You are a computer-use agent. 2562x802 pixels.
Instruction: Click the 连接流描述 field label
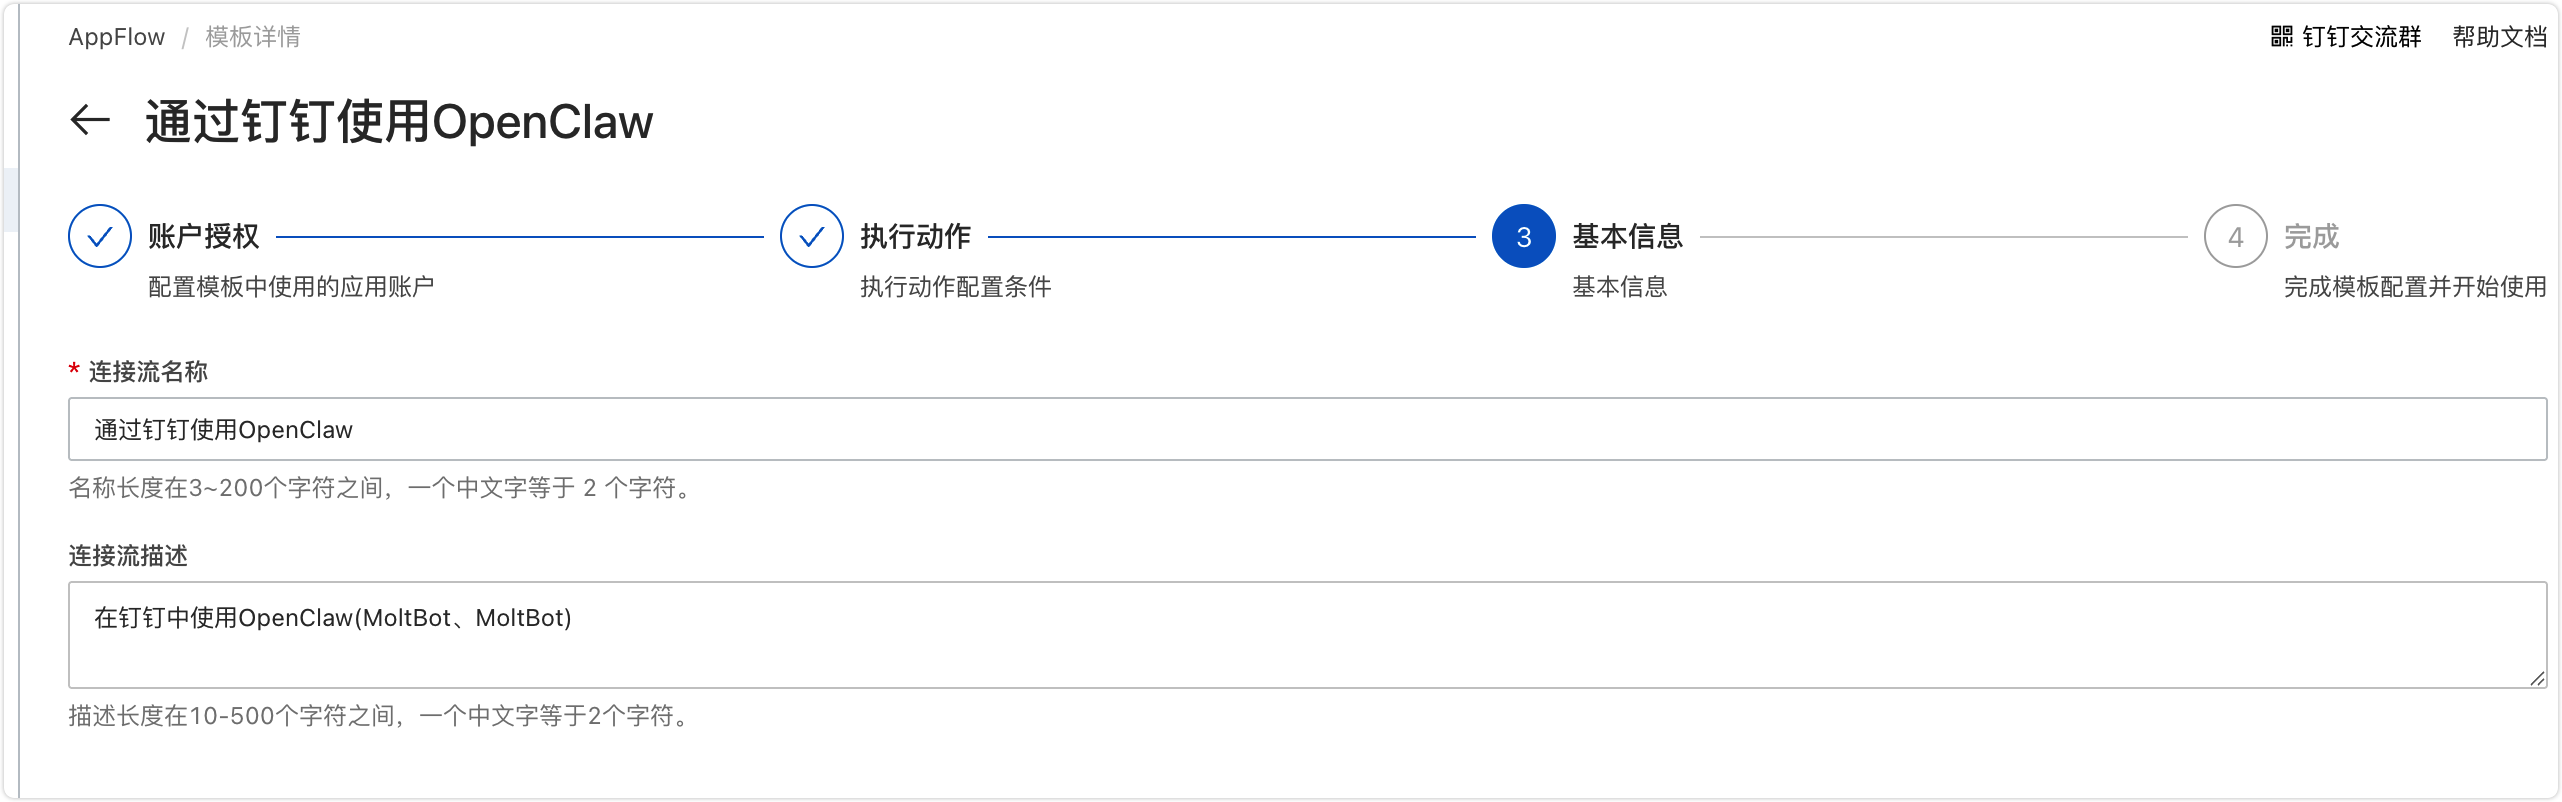128,556
